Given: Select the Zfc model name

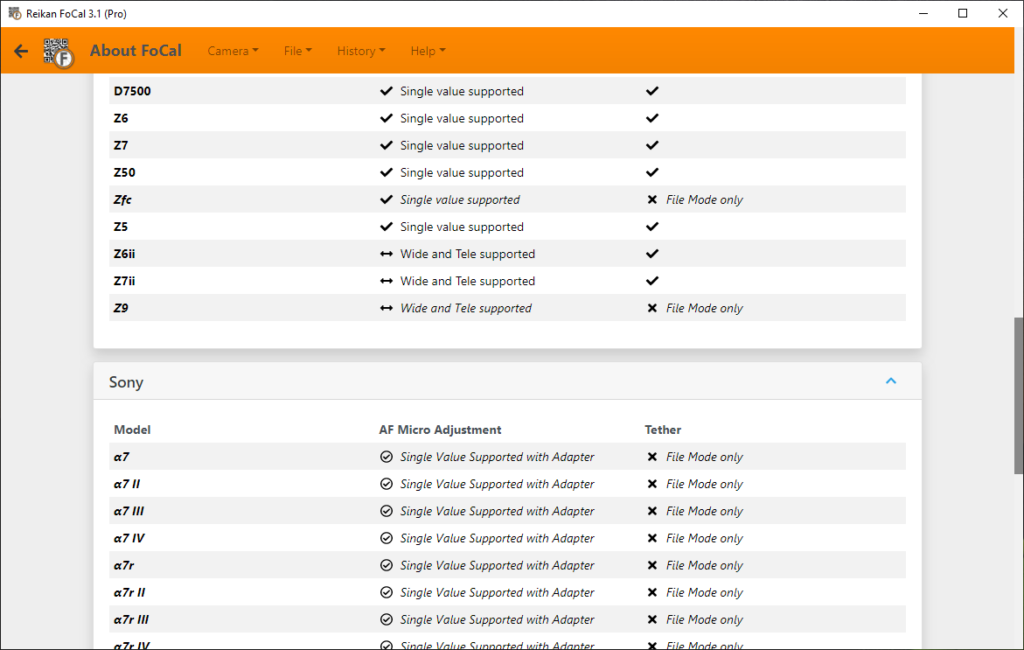Looking at the screenshot, I should coord(123,200).
